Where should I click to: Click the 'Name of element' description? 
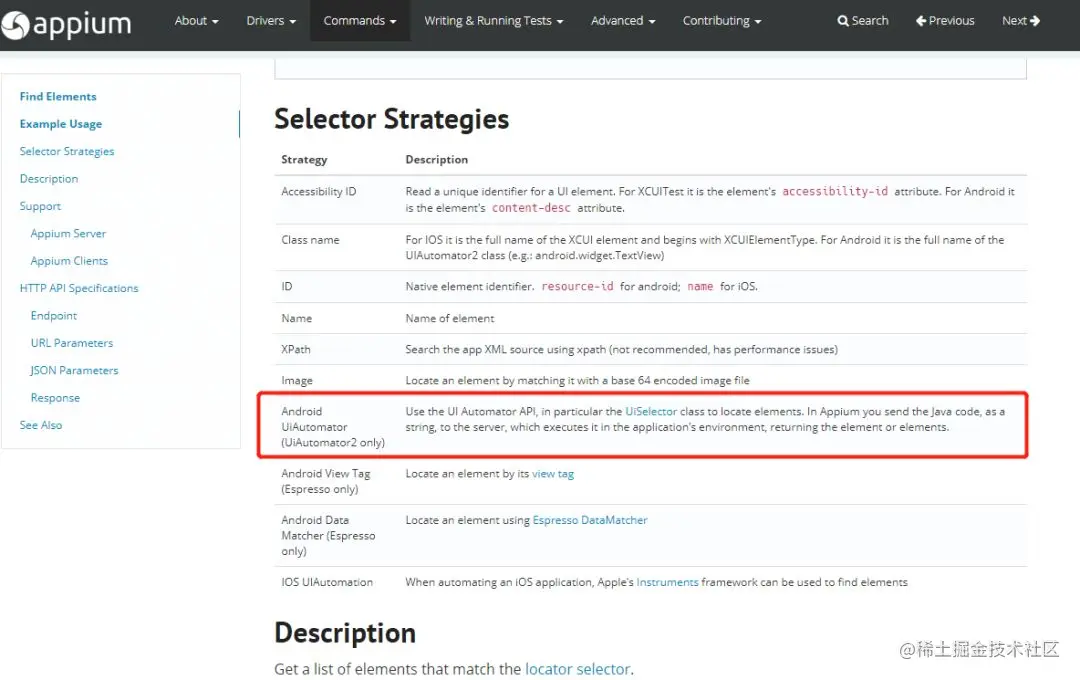(450, 318)
